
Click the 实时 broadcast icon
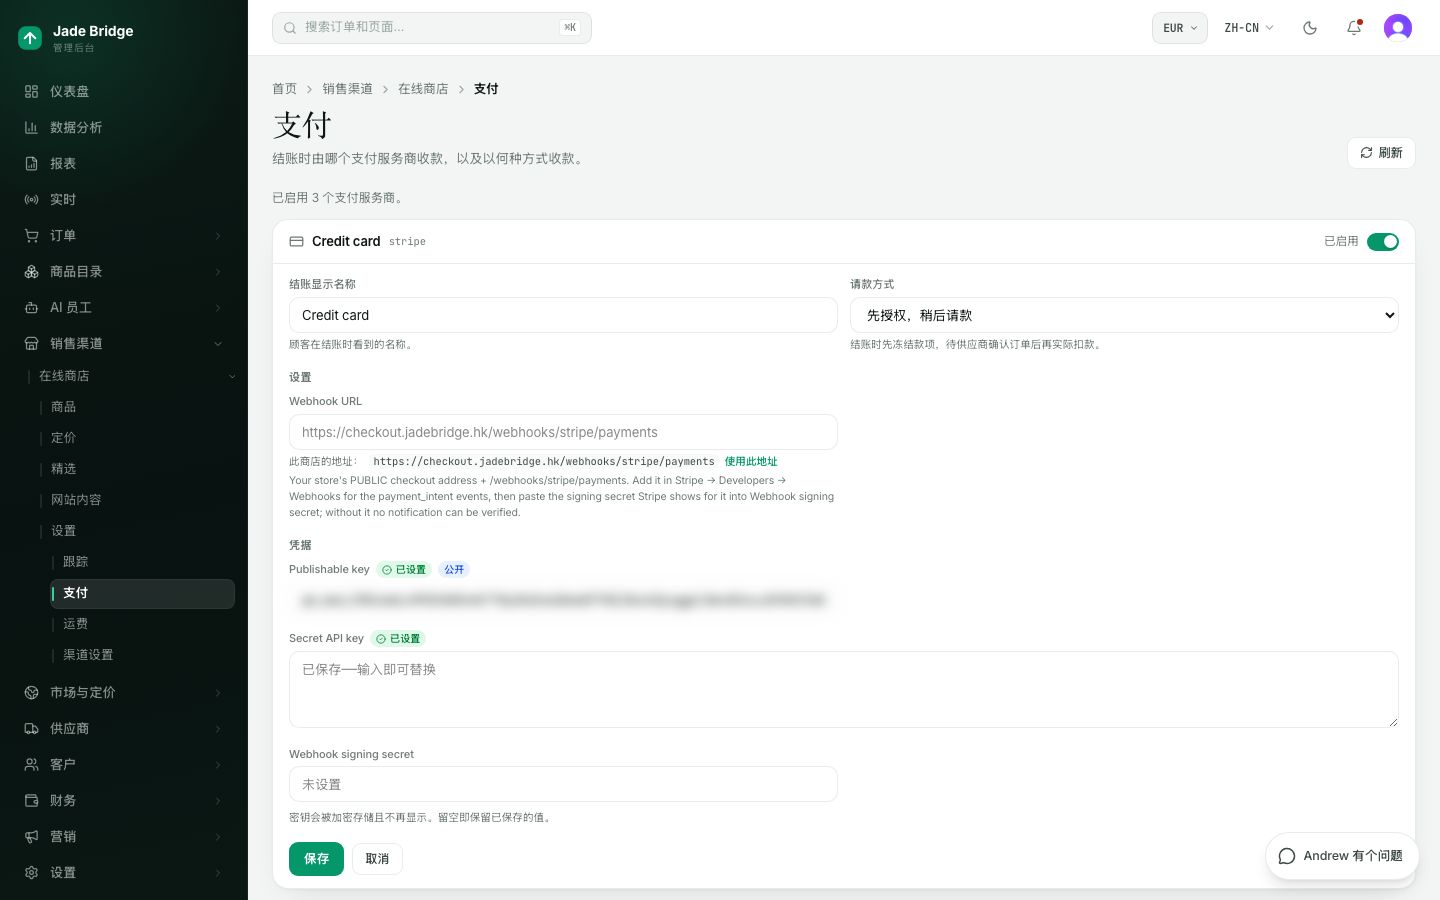(31, 199)
